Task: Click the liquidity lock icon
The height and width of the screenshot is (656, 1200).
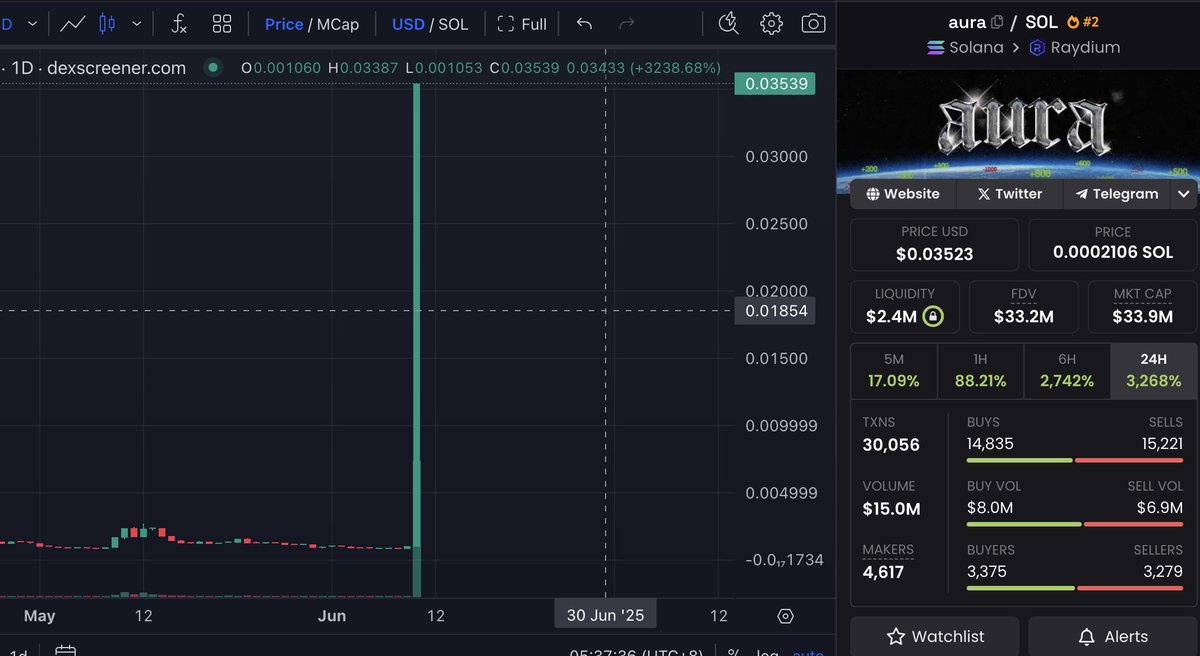Action: coord(933,317)
